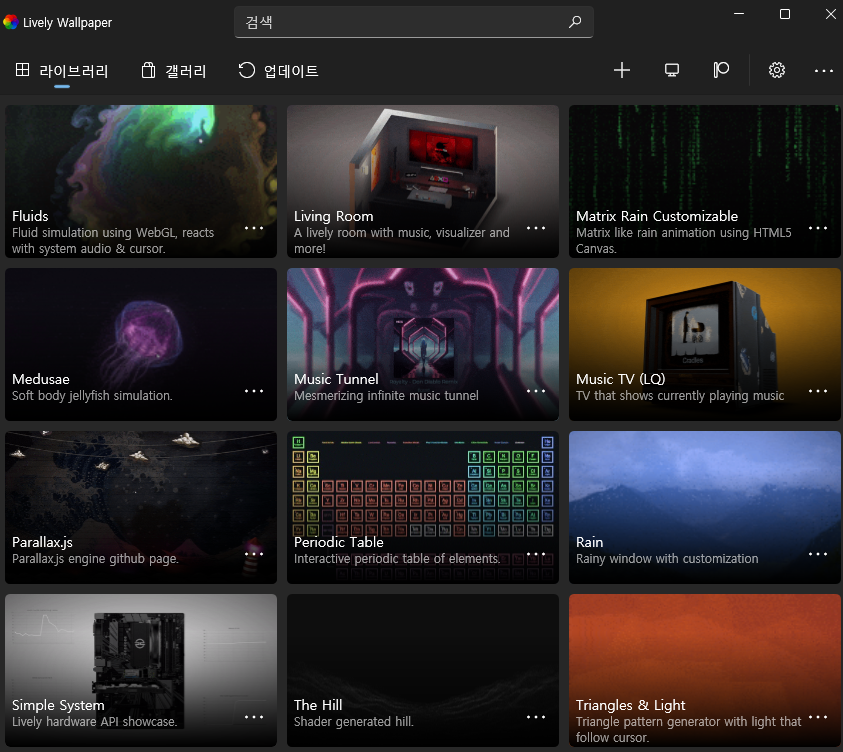The image size is (843, 752).
Task: Click the 검색 search input field
Action: pos(413,22)
